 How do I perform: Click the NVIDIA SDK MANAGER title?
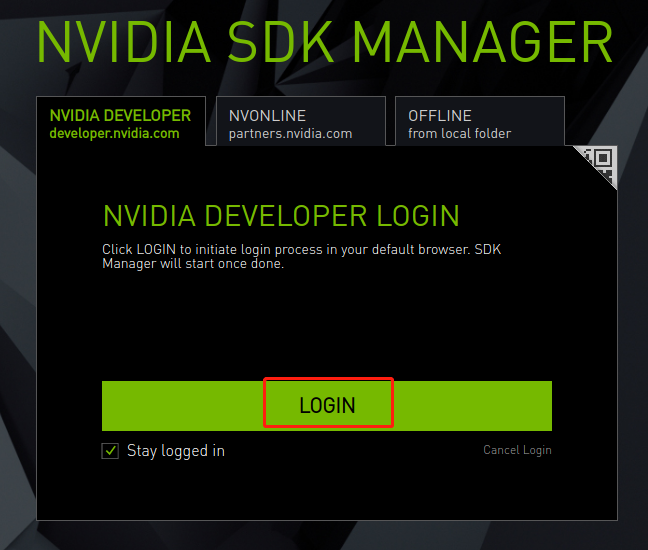coord(324,43)
